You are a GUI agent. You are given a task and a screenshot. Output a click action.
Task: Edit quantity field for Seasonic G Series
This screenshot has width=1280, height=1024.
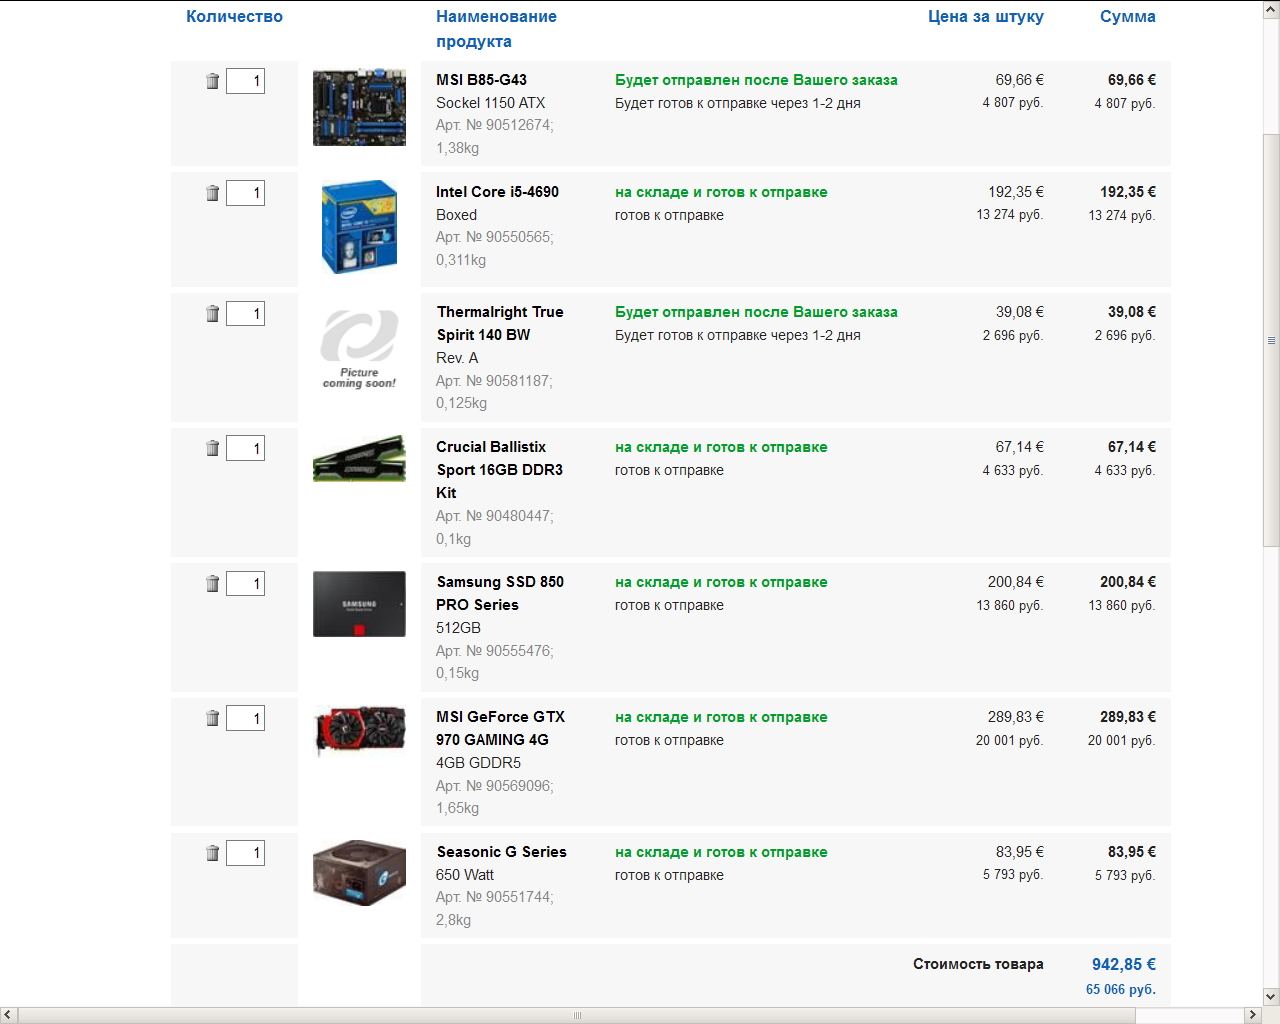pos(245,853)
